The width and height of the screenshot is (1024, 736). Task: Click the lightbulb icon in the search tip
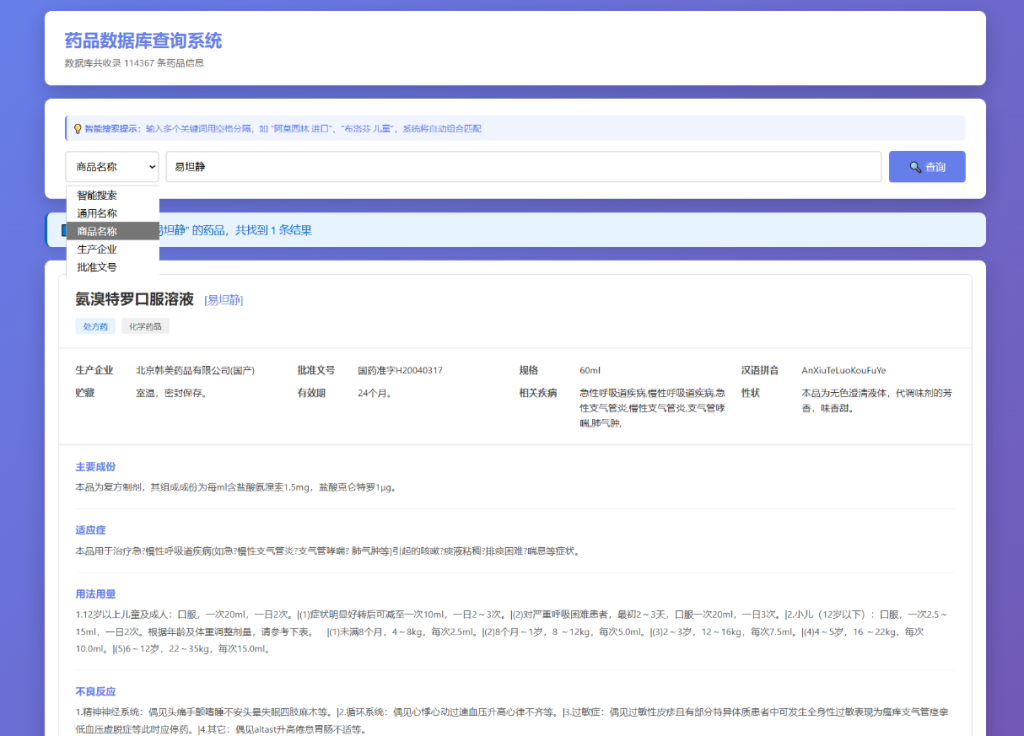tap(78, 128)
